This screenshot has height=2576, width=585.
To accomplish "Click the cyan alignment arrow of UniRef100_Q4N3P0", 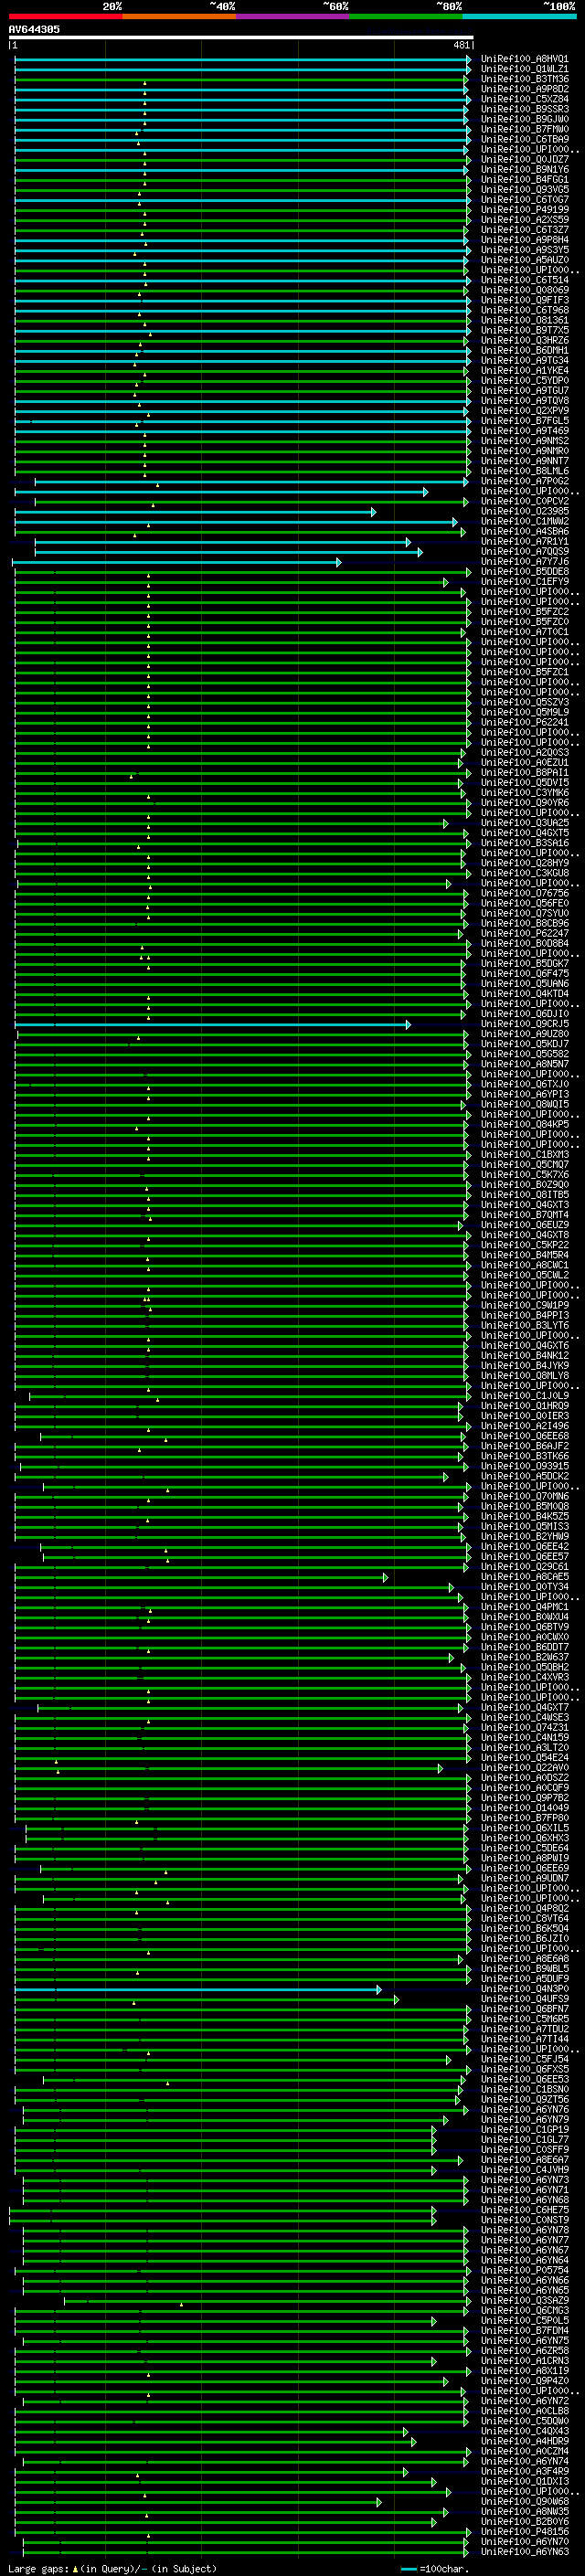I will (x=198, y=1990).
